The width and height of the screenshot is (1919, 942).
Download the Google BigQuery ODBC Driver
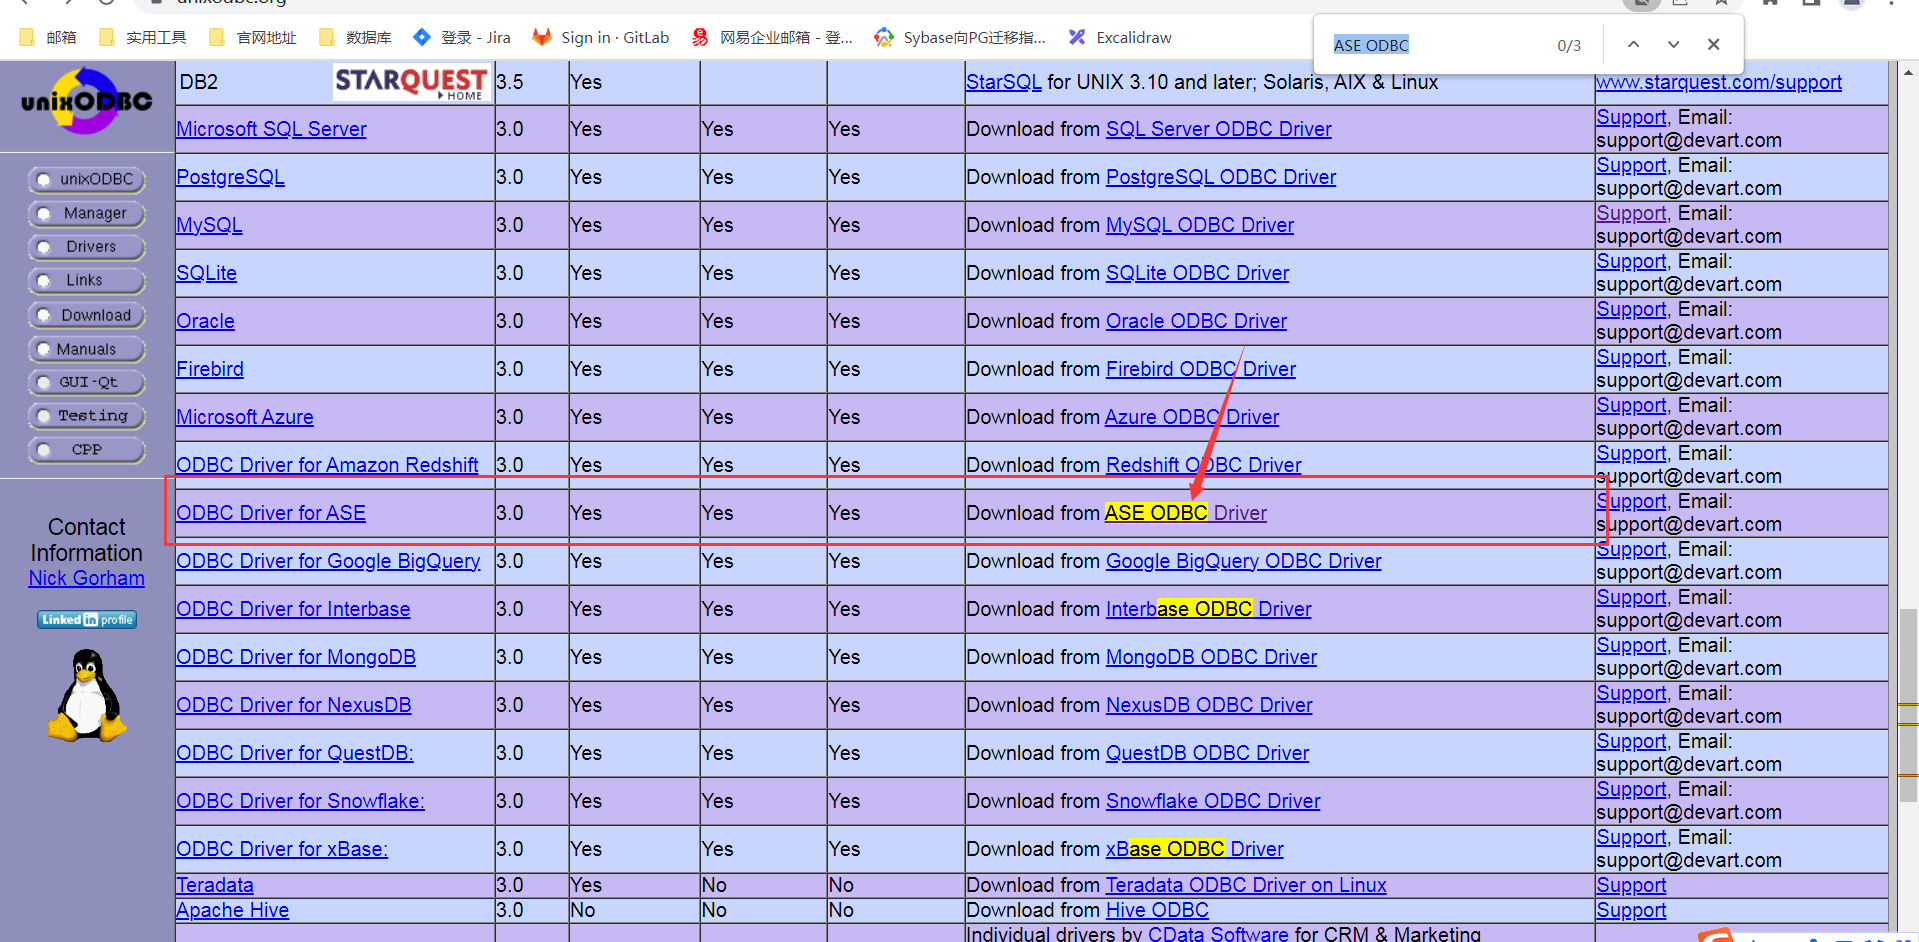(x=1243, y=561)
